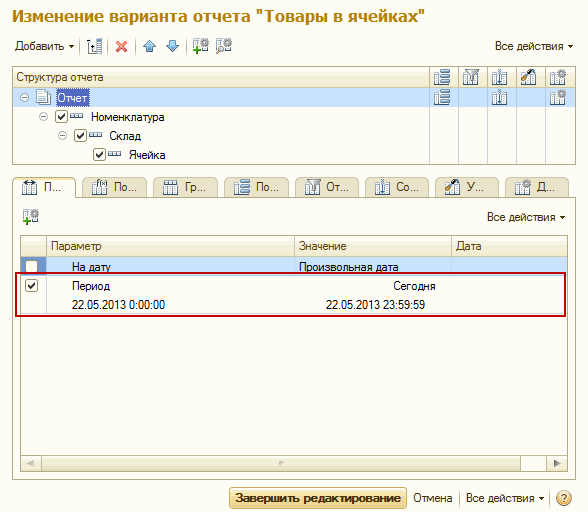Click Дата column header

509,246
